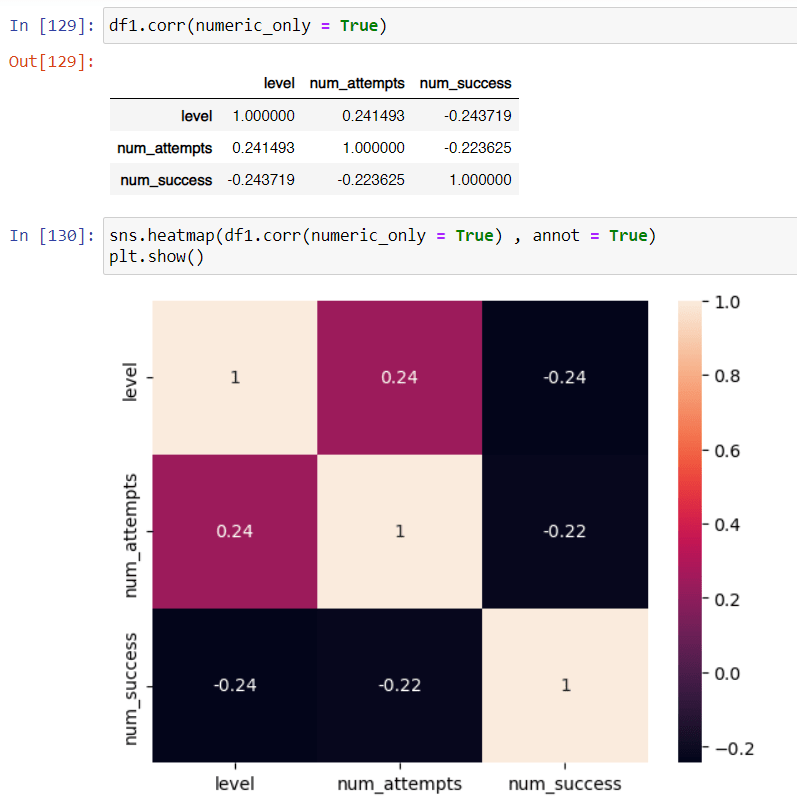Click the -0.22 heatmap cell in num_attempts row
Screen dimensions: 797x812
click(564, 531)
